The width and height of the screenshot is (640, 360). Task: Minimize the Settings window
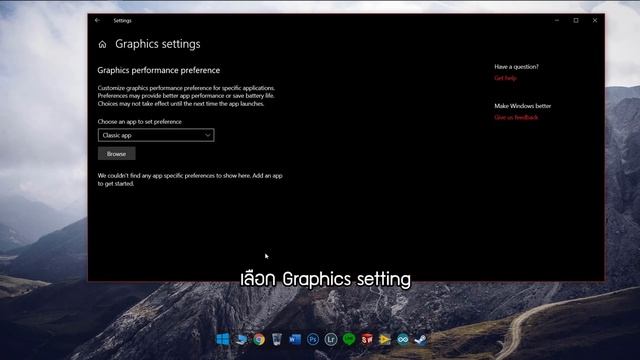point(557,20)
